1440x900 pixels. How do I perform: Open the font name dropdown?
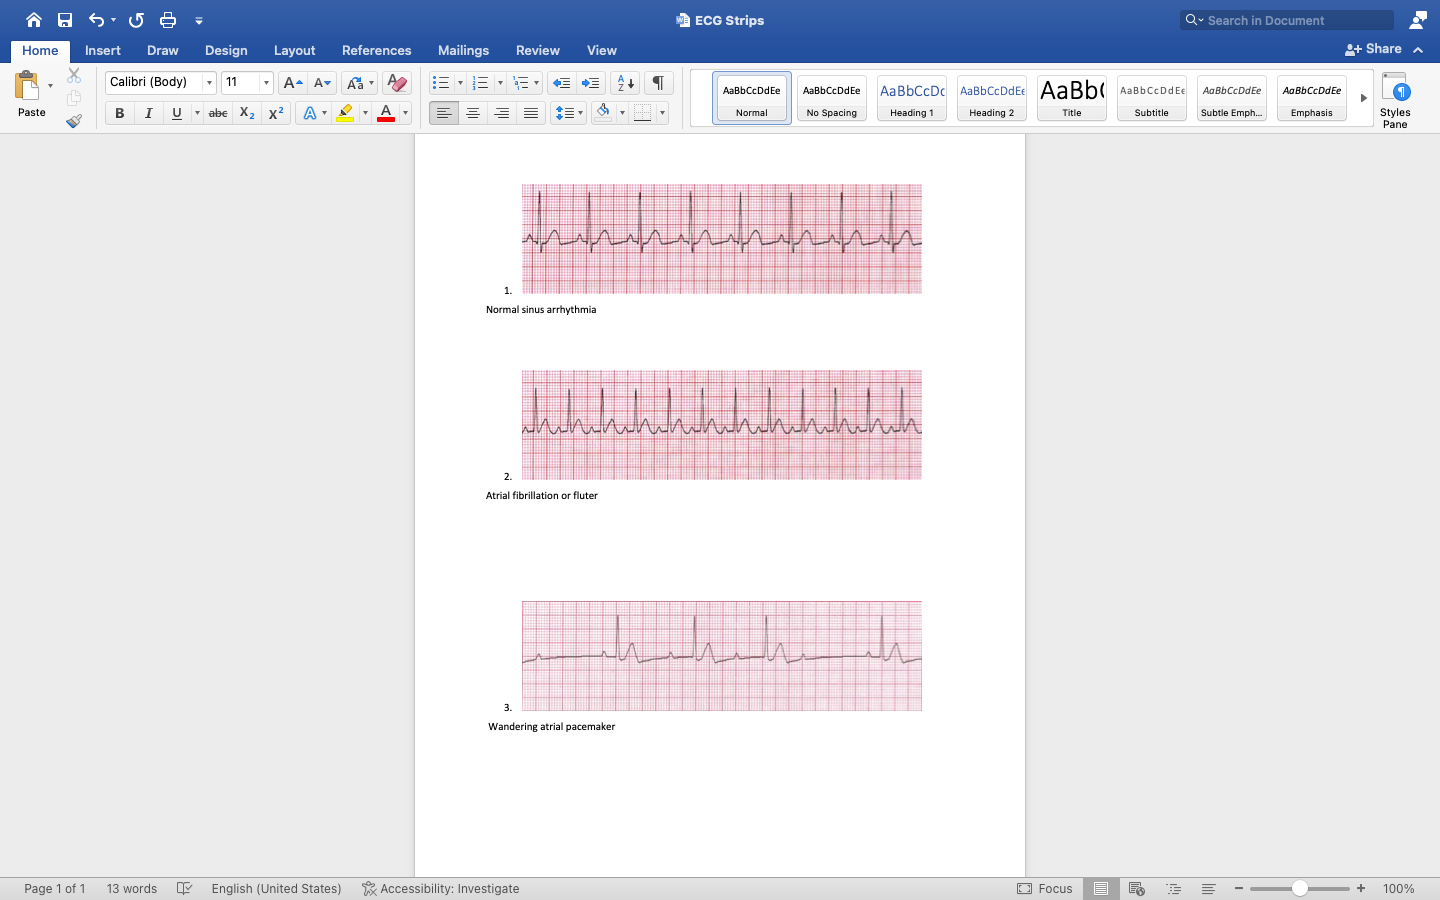[x=209, y=83]
